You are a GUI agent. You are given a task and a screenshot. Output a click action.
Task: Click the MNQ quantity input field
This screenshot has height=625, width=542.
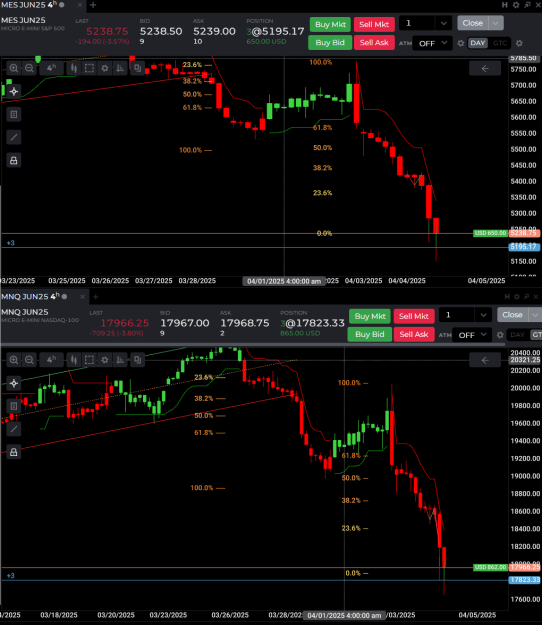click(457, 315)
